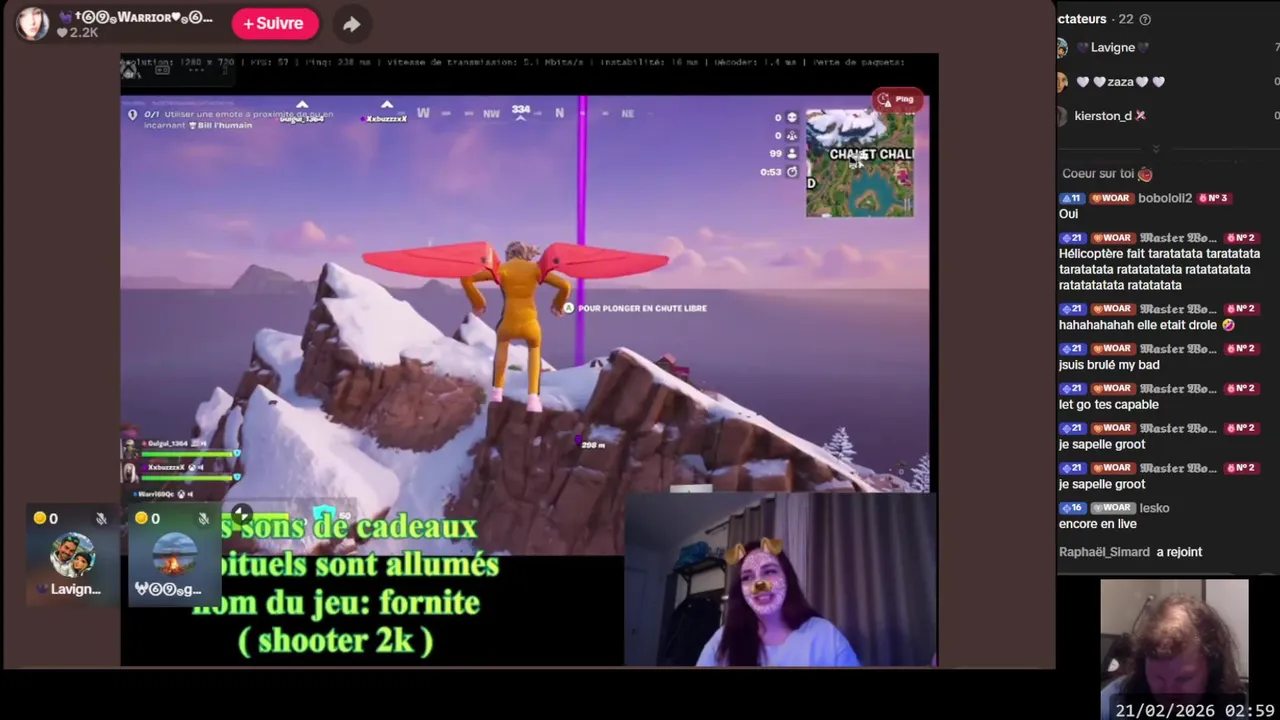
Task: Click the coin counter on campfire guest tile
Action: click(x=148, y=518)
